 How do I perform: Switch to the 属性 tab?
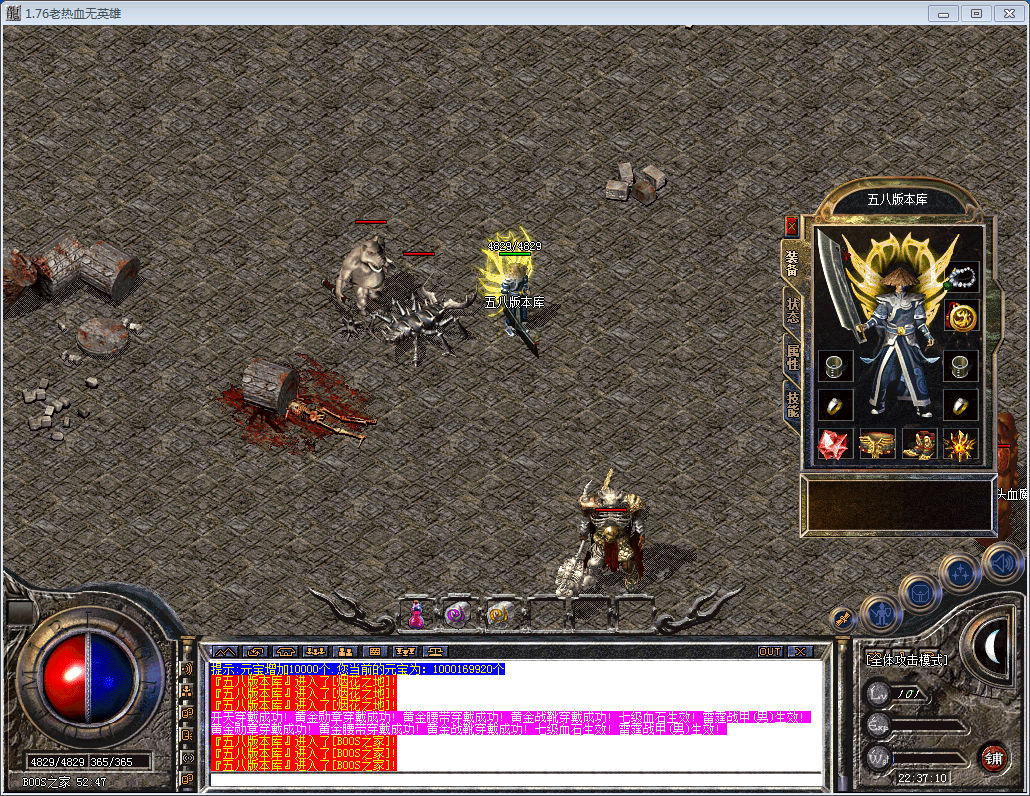pos(792,355)
